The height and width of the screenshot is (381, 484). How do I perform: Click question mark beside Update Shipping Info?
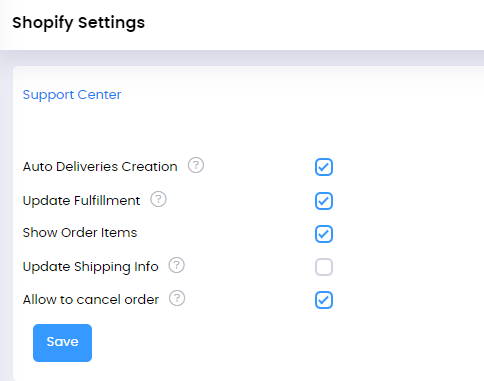pyautogui.click(x=176, y=265)
